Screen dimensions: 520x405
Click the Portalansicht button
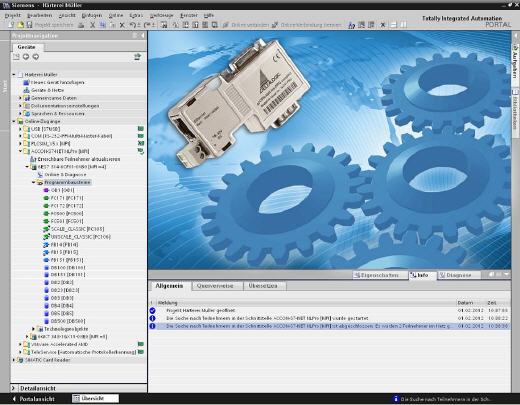point(33,399)
